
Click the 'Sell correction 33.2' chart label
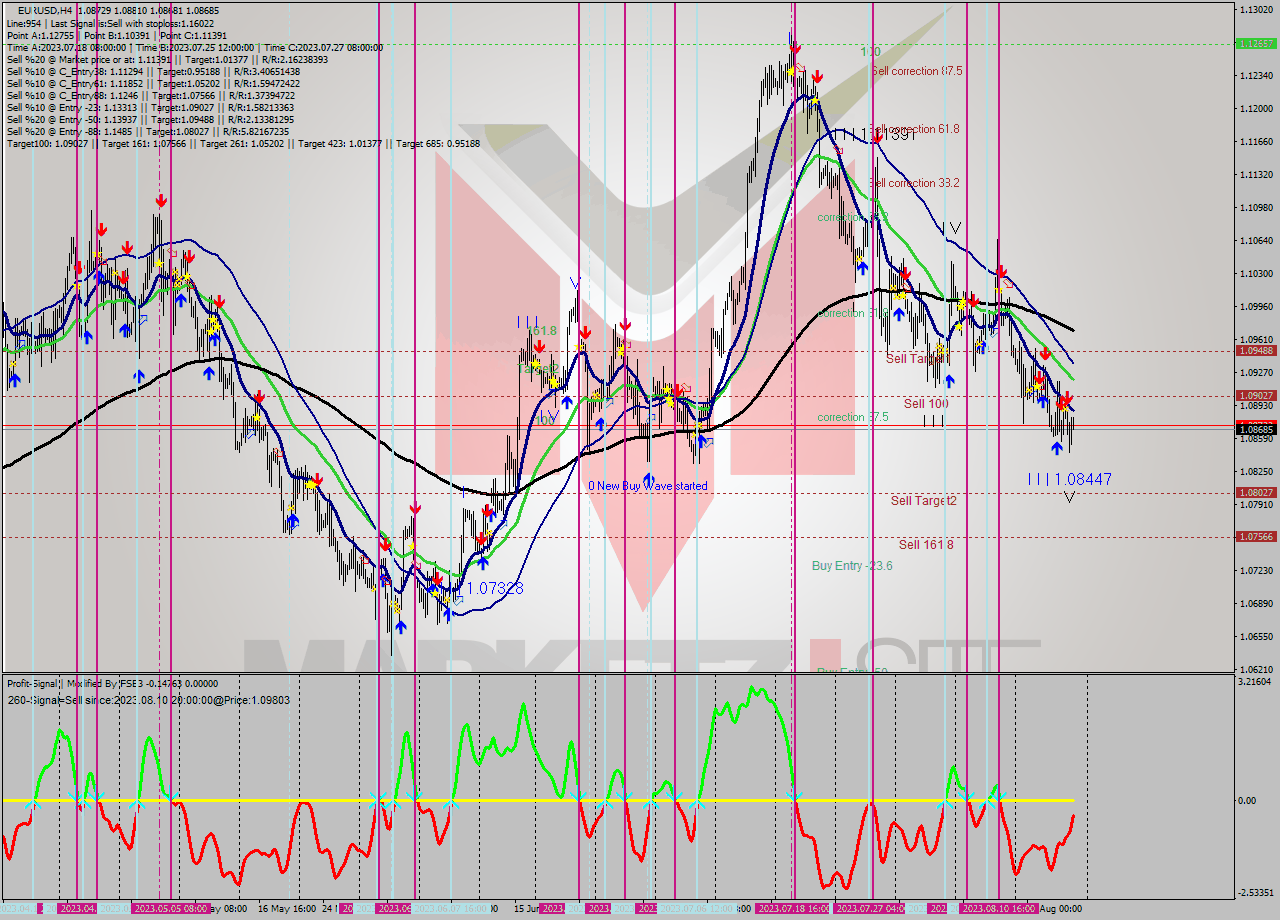[914, 183]
